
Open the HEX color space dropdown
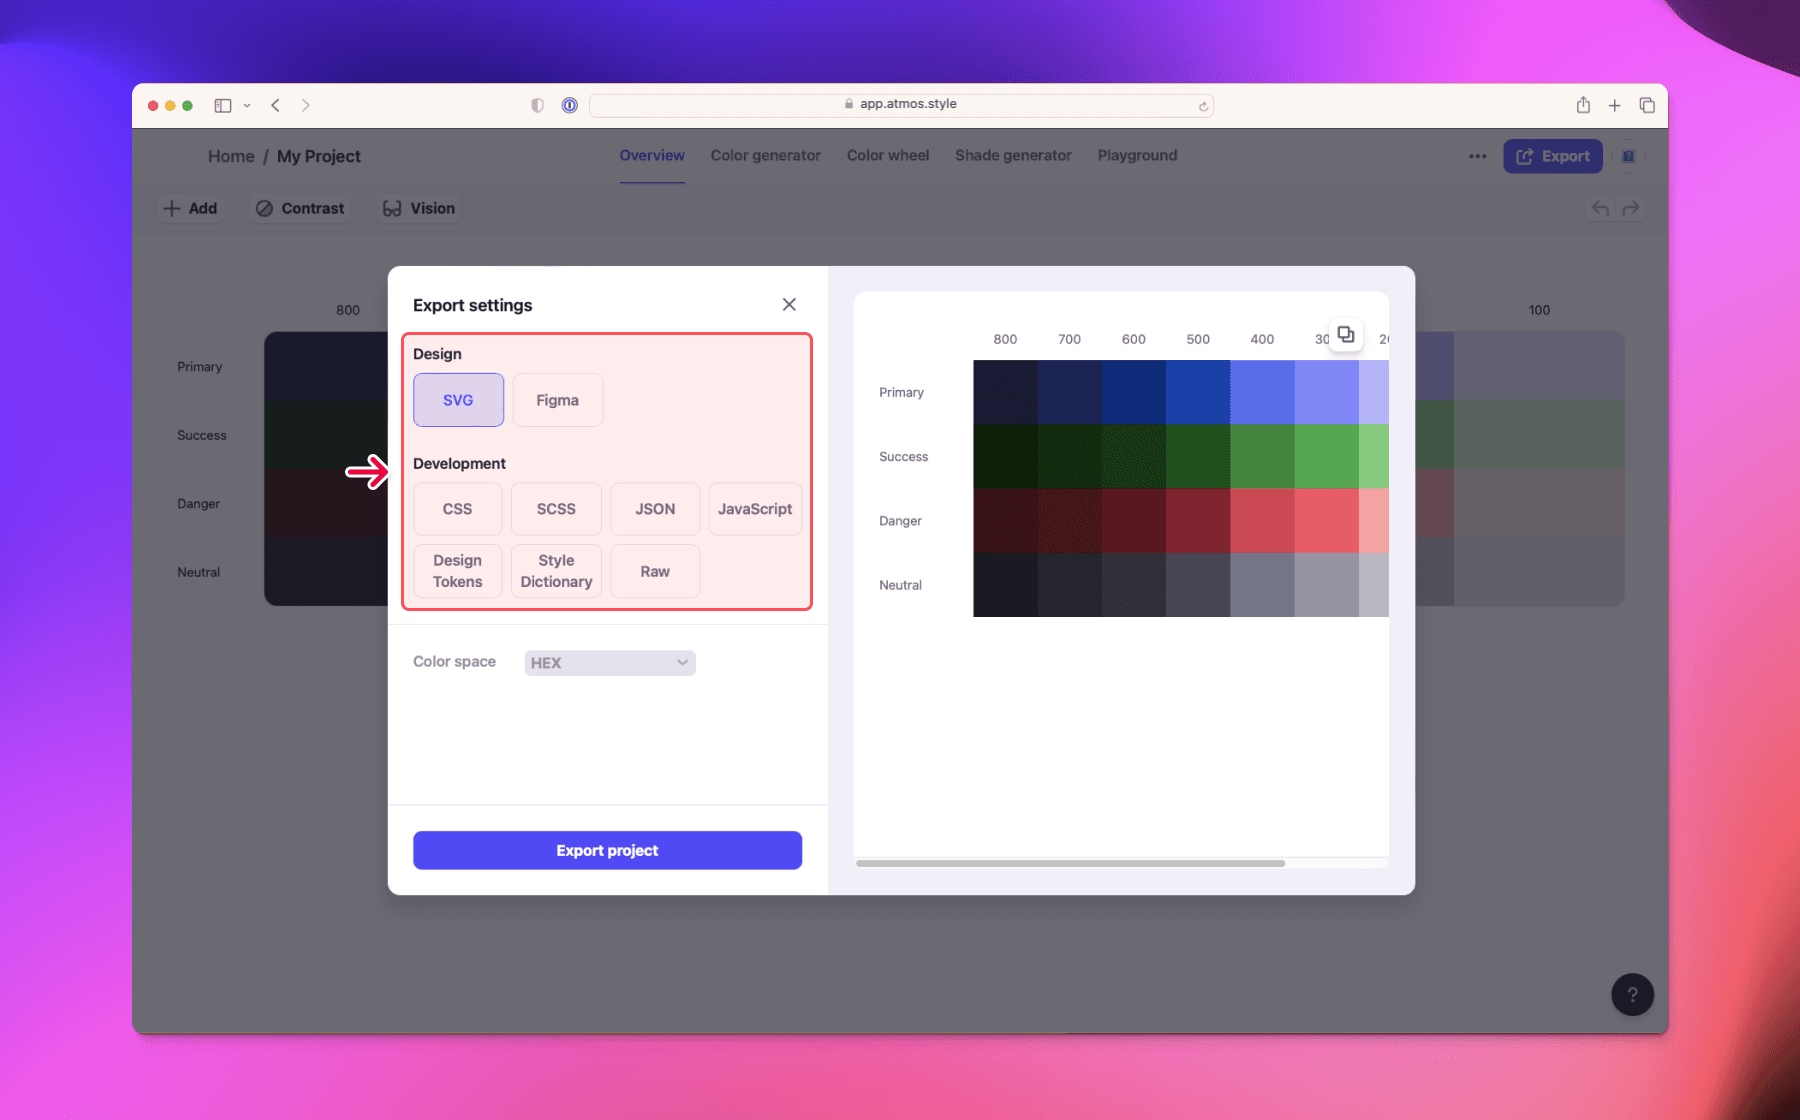(x=608, y=662)
